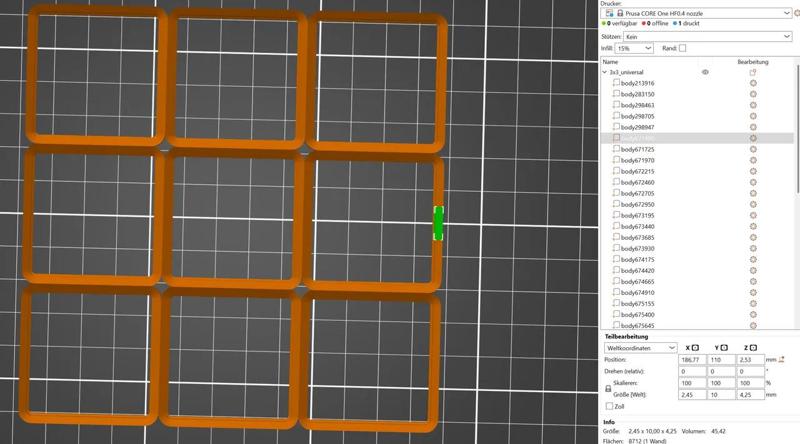Click settings cog for body672460
The height and width of the screenshot is (444, 800).
[x=753, y=182]
